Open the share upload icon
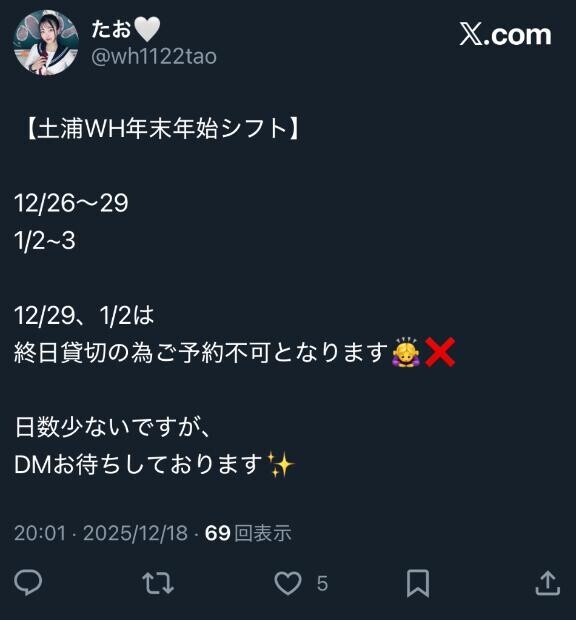The height and width of the screenshot is (620, 576). click(x=548, y=582)
